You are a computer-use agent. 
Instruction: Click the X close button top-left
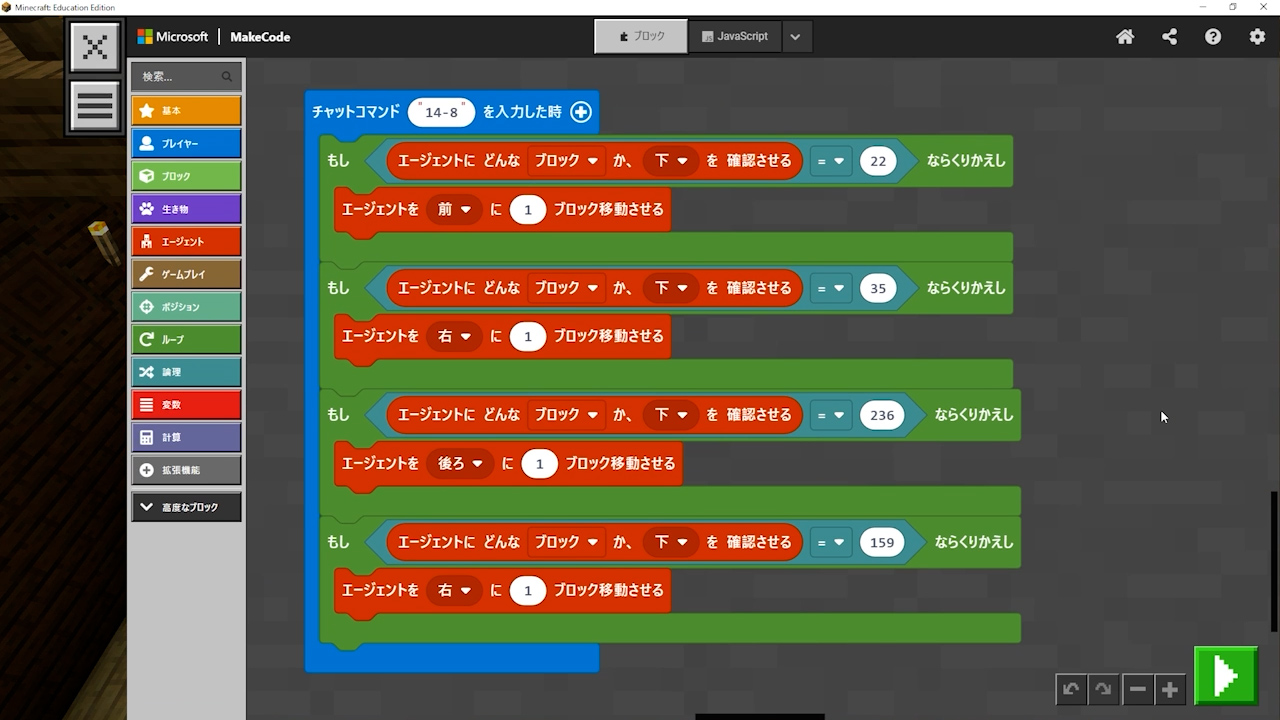coord(95,47)
